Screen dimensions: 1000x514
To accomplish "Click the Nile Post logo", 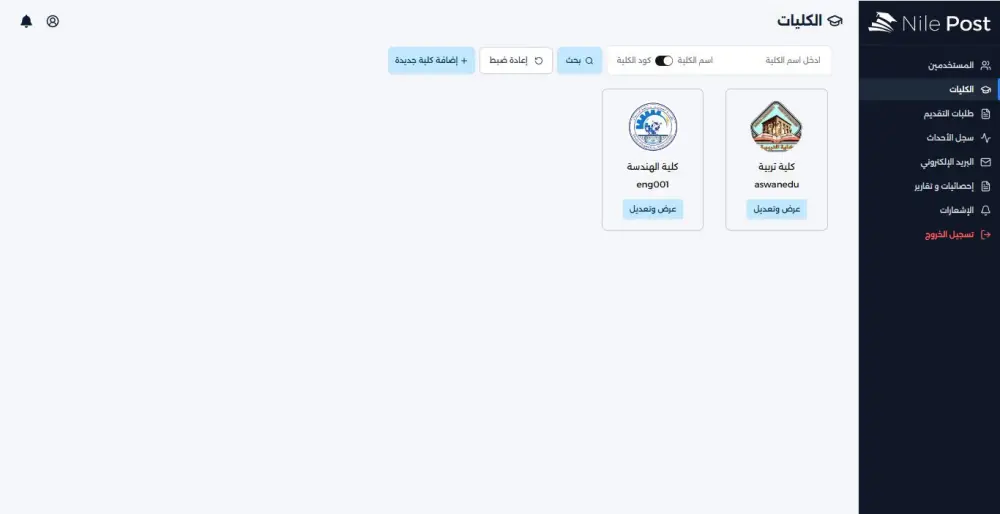I will click(x=929, y=23).
